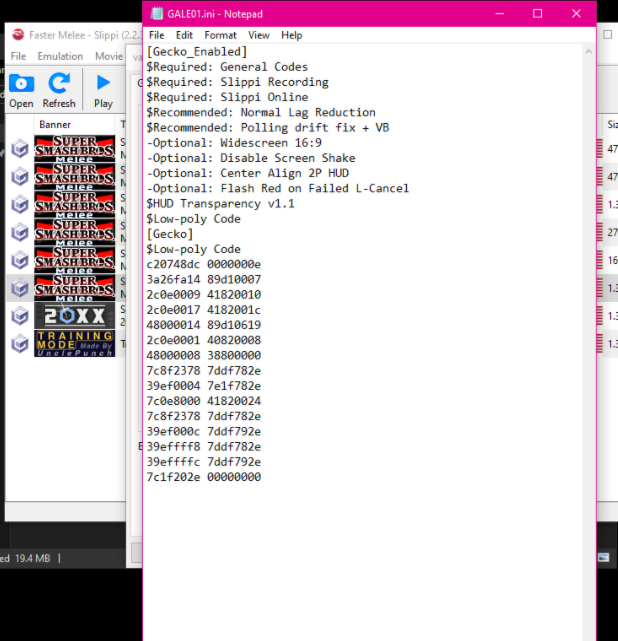The height and width of the screenshot is (641, 618).
Task: Click the '$Recommended: Polling drift fix + VB' line
Action: click(x=268, y=128)
